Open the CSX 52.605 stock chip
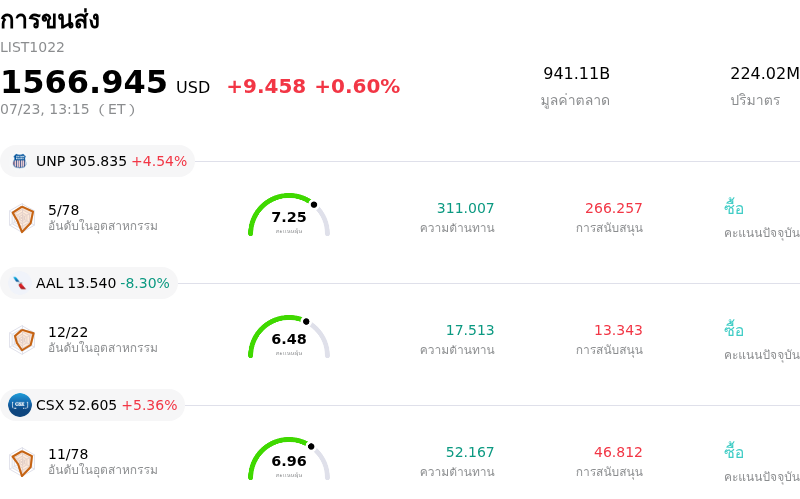The image size is (800, 499). 92,405
